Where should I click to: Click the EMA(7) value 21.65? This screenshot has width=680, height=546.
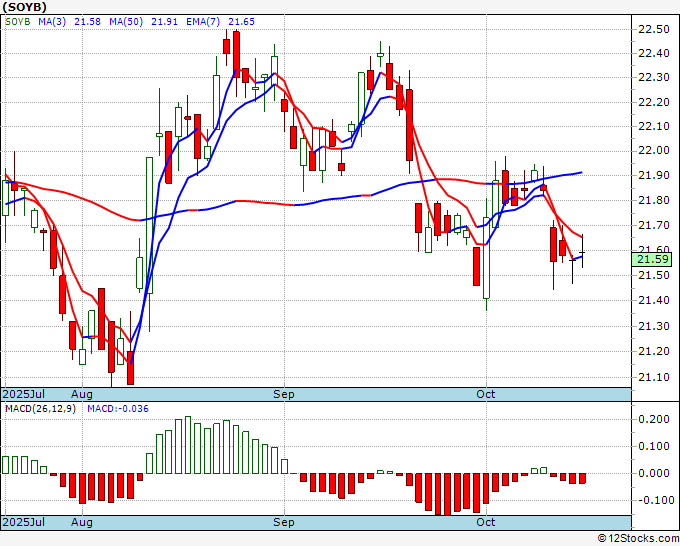pyautogui.click(x=242, y=22)
